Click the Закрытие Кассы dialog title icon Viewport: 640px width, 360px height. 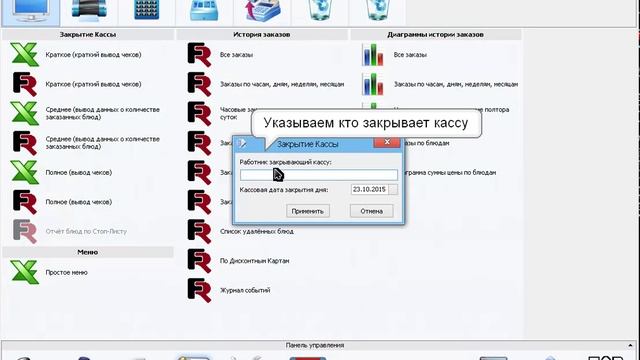coord(242,143)
